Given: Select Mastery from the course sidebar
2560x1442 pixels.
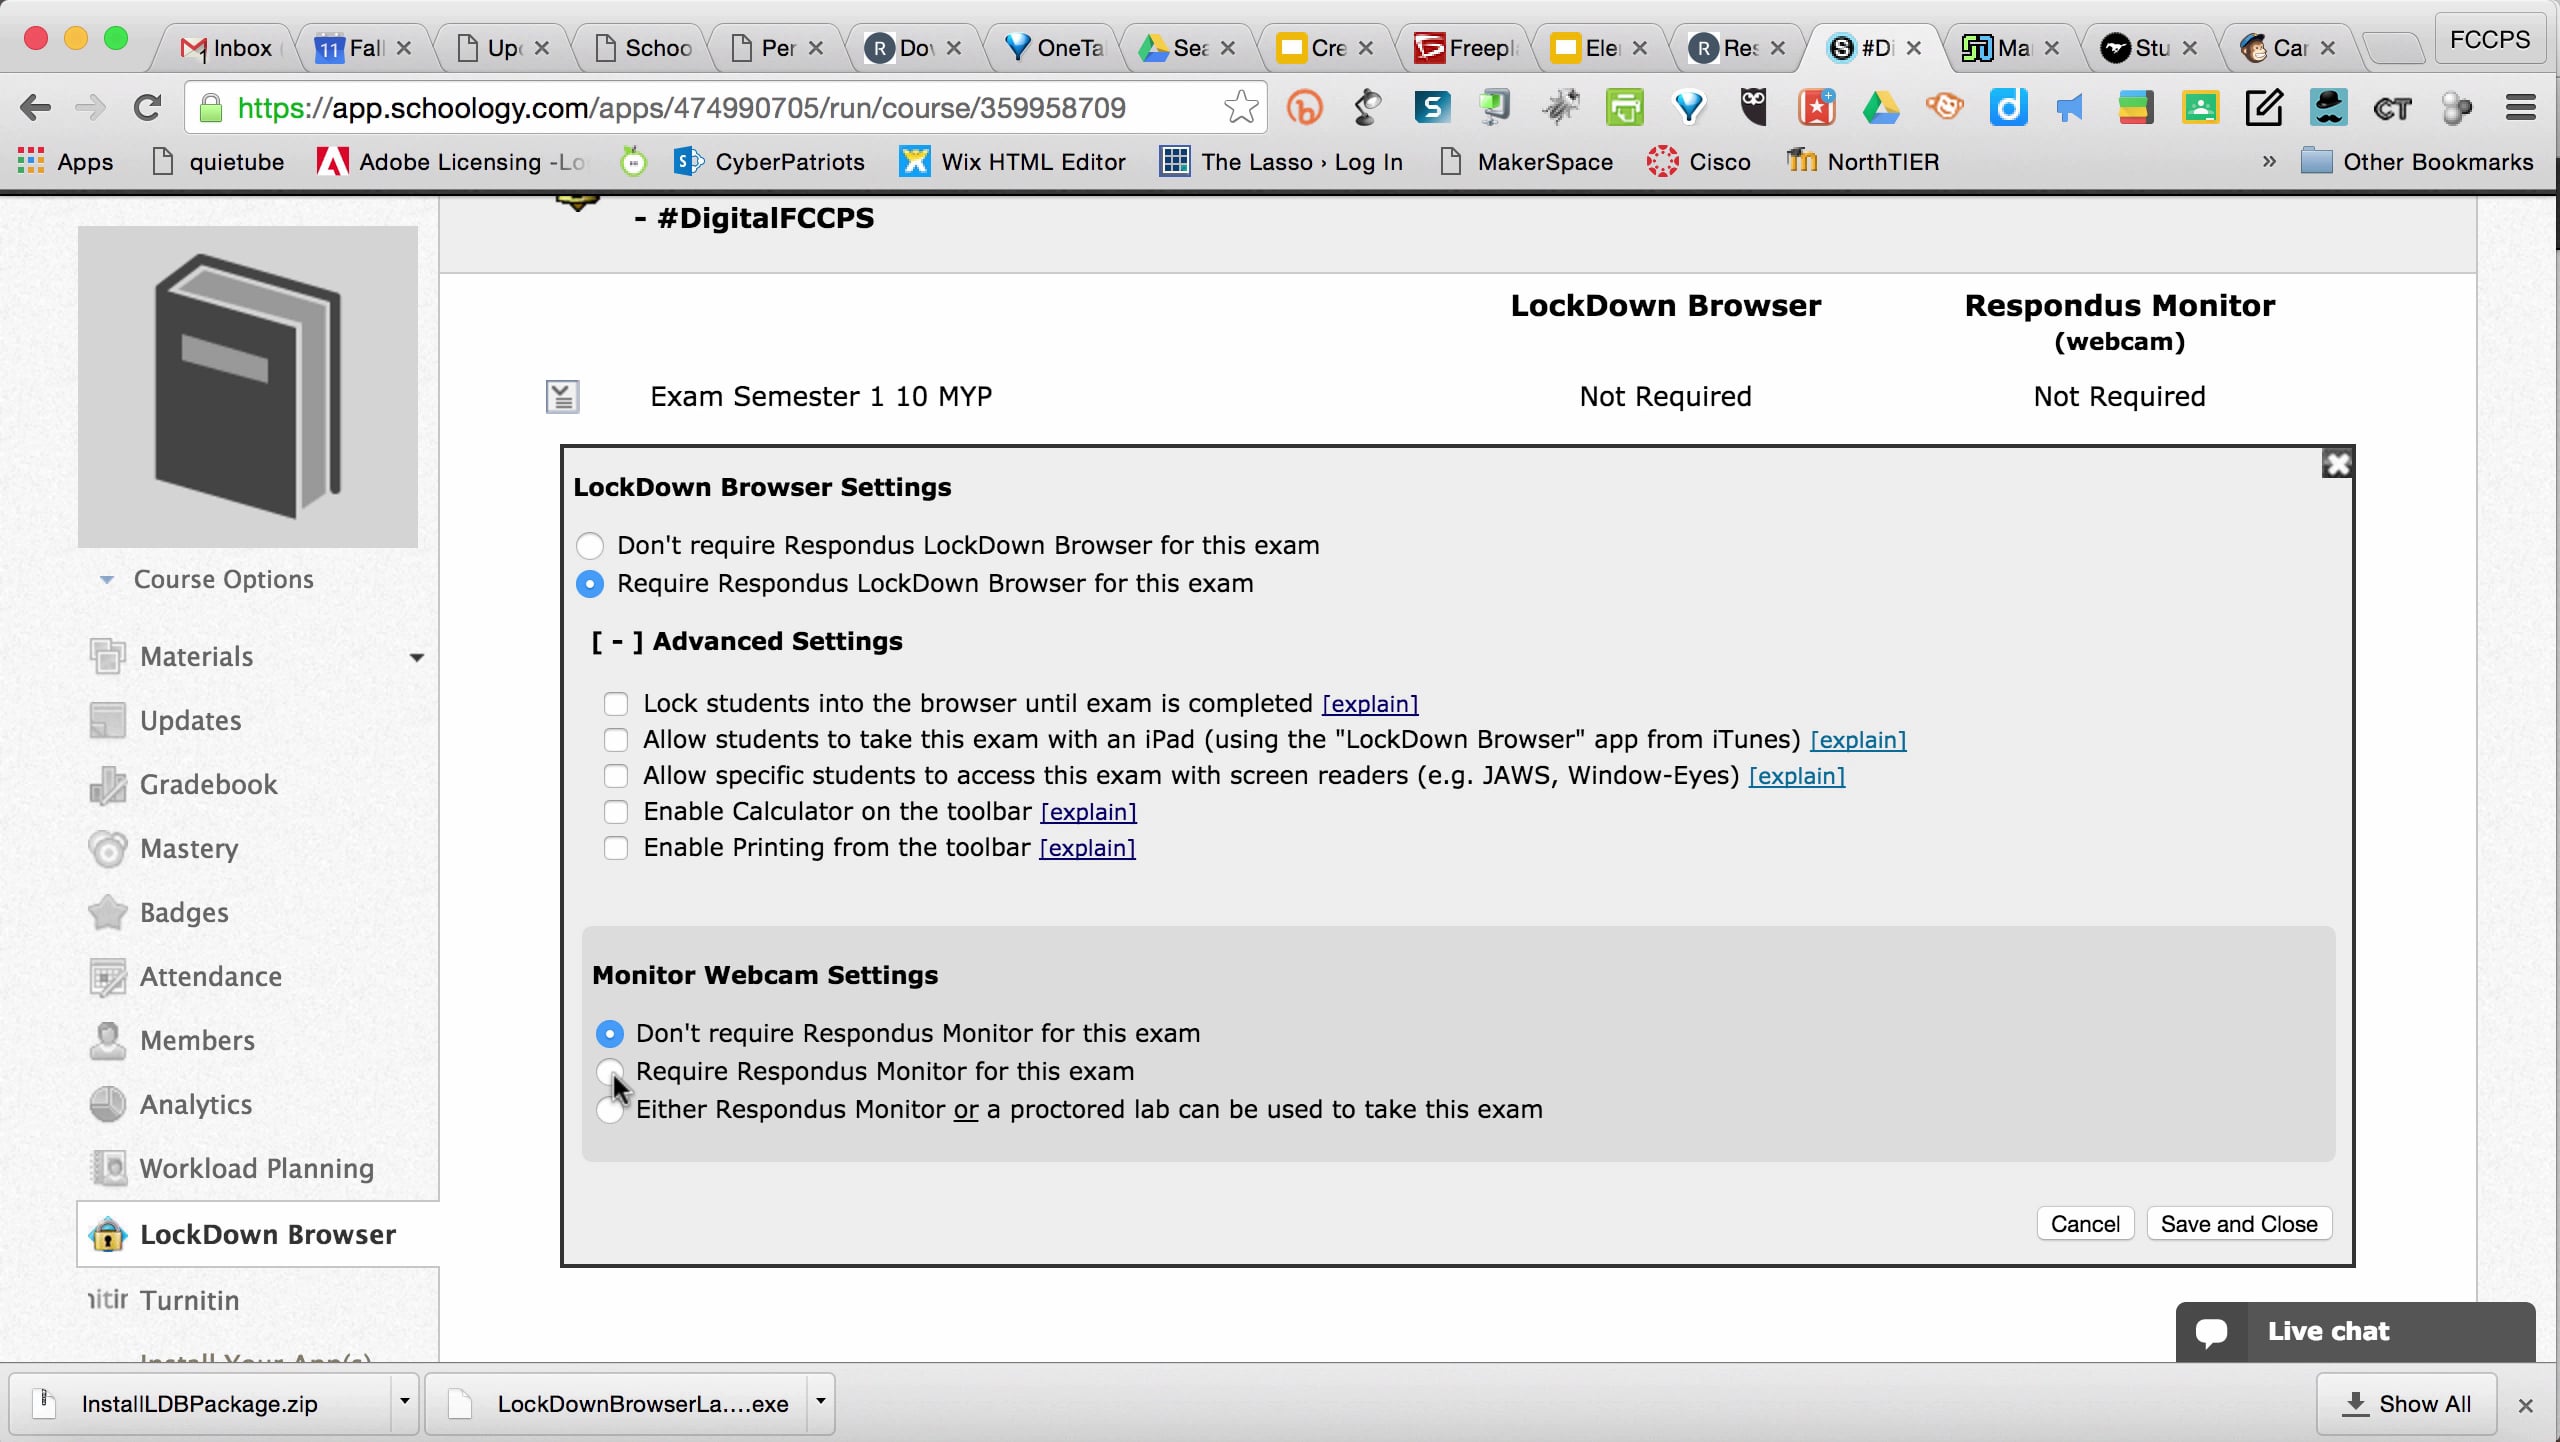Looking at the screenshot, I should click(x=188, y=848).
